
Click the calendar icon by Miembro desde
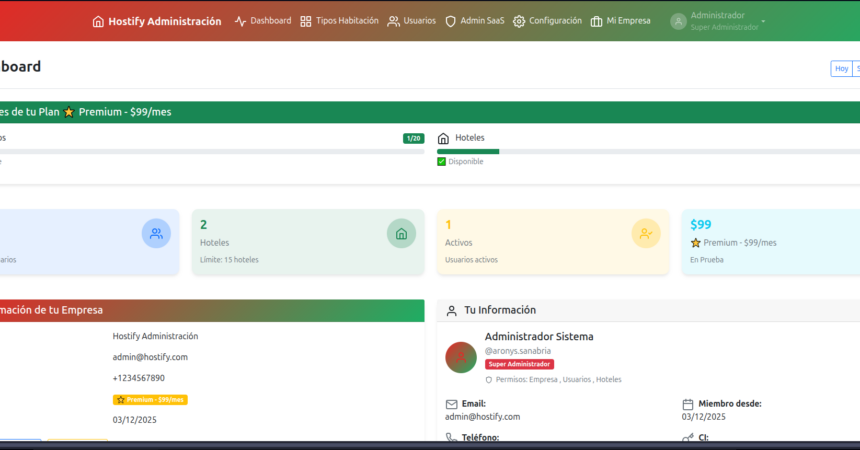688,404
